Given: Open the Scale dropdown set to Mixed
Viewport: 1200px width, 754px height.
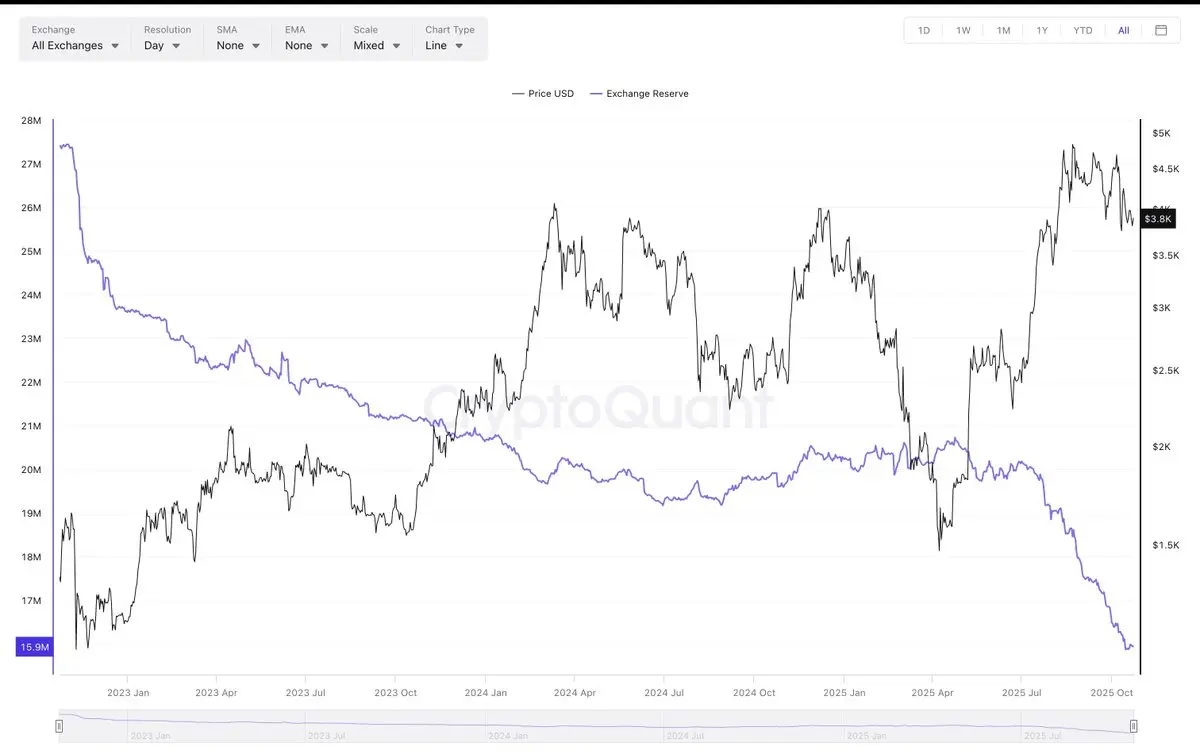Looking at the screenshot, I should [x=376, y=46].
